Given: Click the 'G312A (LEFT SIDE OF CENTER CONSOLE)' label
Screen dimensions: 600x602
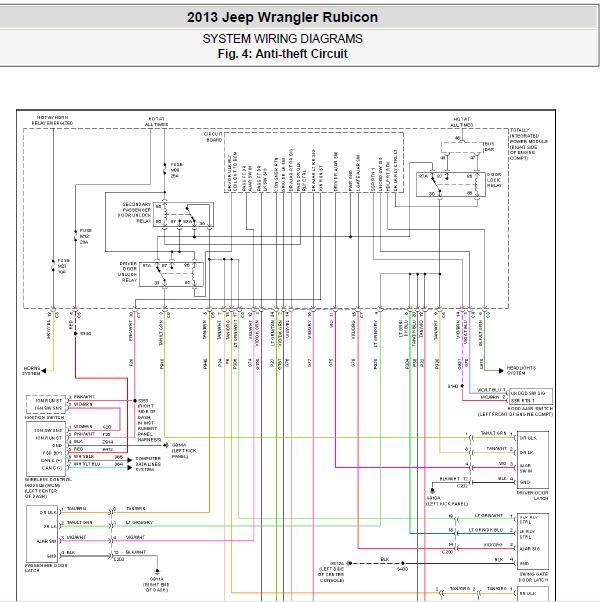Looking at the screenshot, I should click(x=331, y=572).
